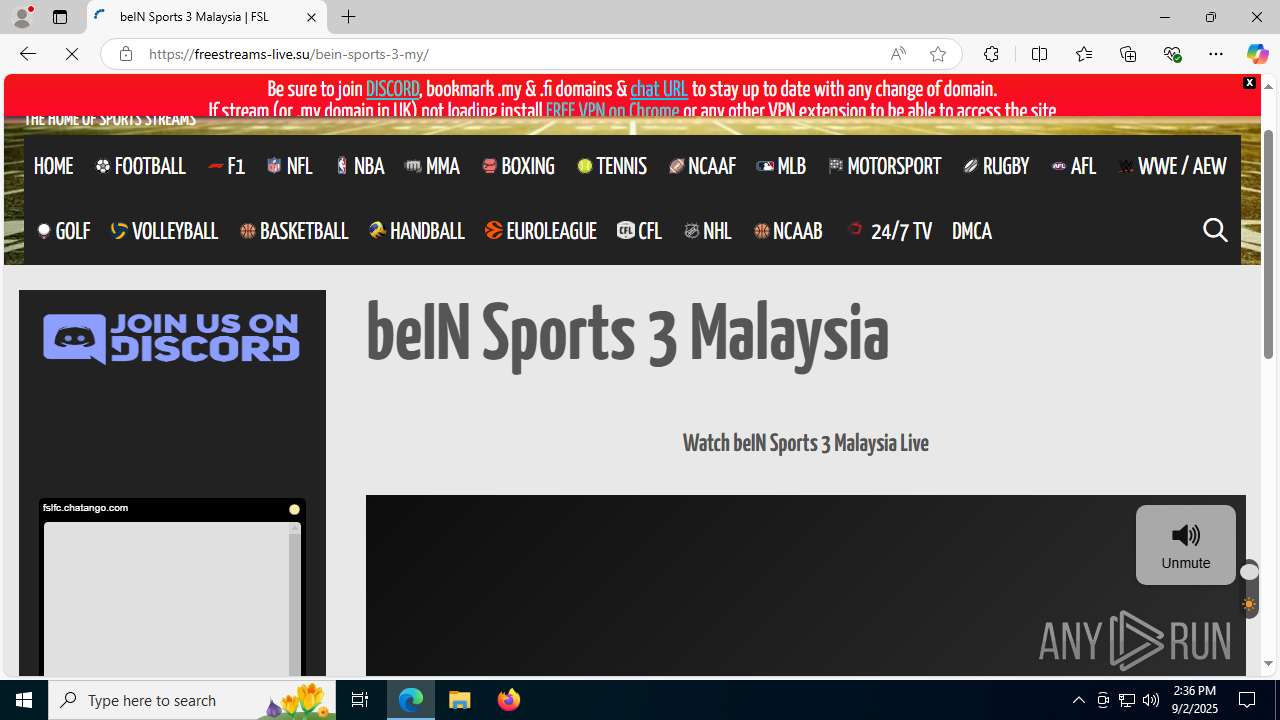Image resolution: width=1280 pixels, height=720 pixels.
Task: Open BASKETBALL streams
Action: 294,231
